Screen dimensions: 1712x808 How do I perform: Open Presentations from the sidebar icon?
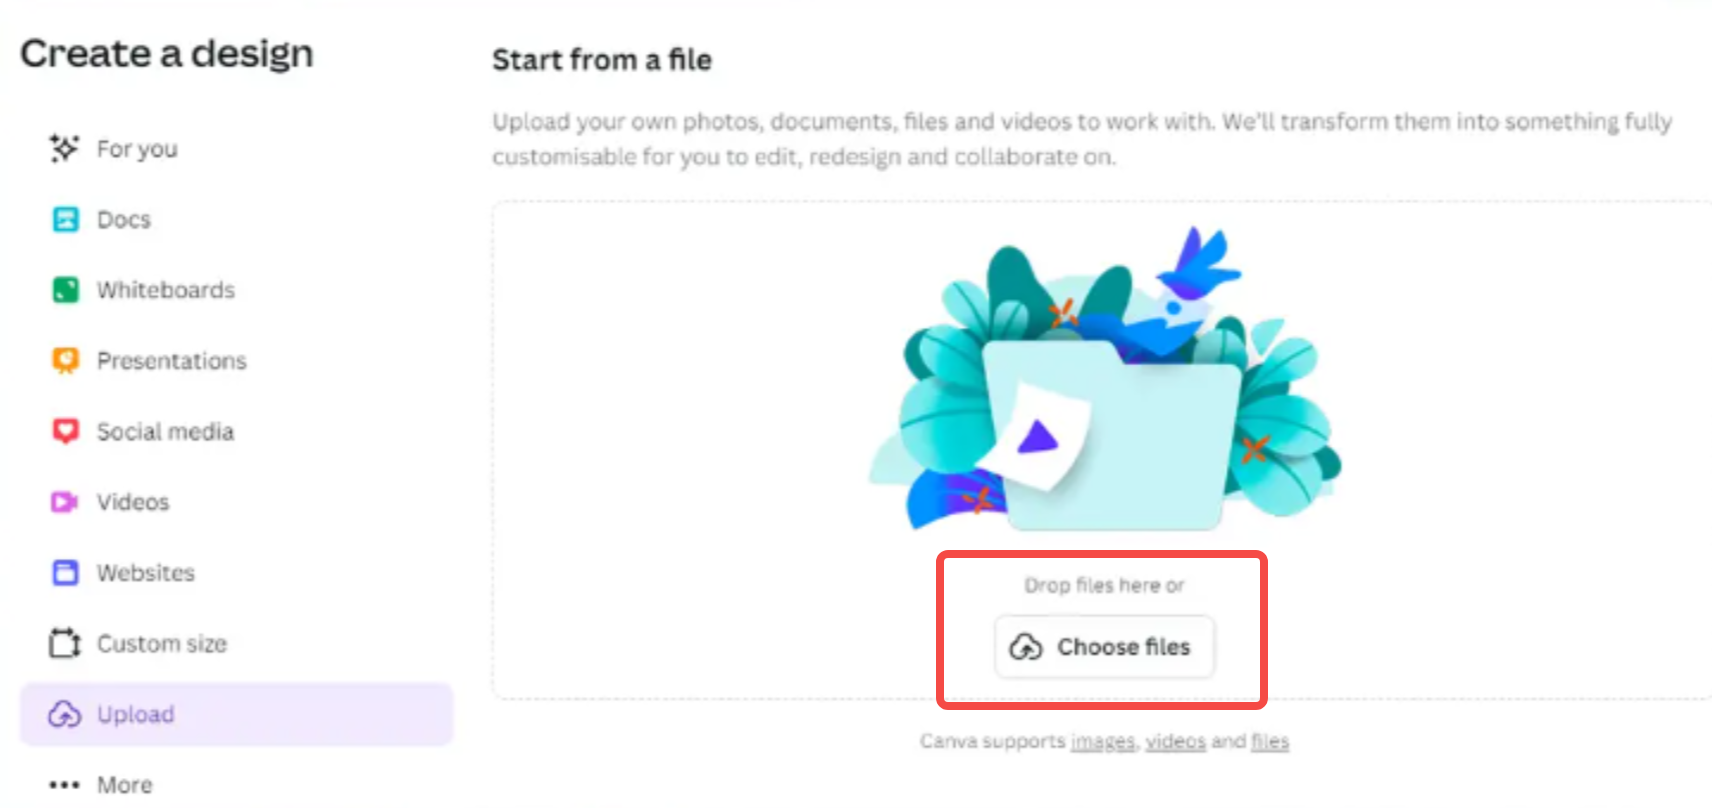click(64, 360)
